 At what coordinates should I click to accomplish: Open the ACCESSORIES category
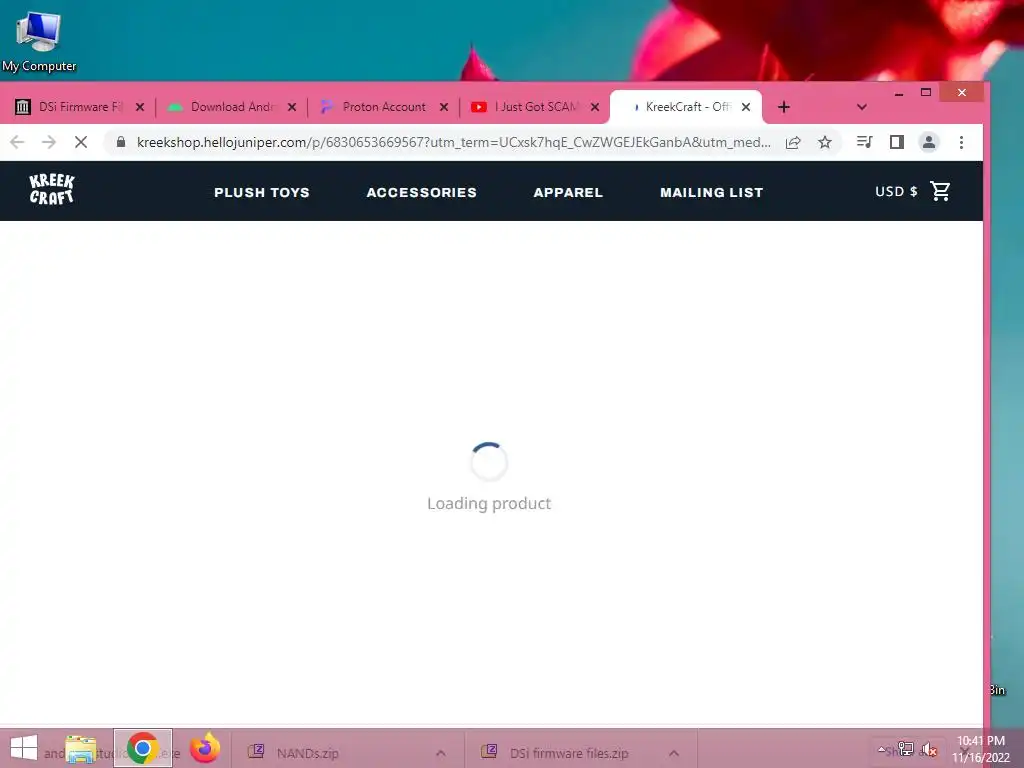coord(421,193)
